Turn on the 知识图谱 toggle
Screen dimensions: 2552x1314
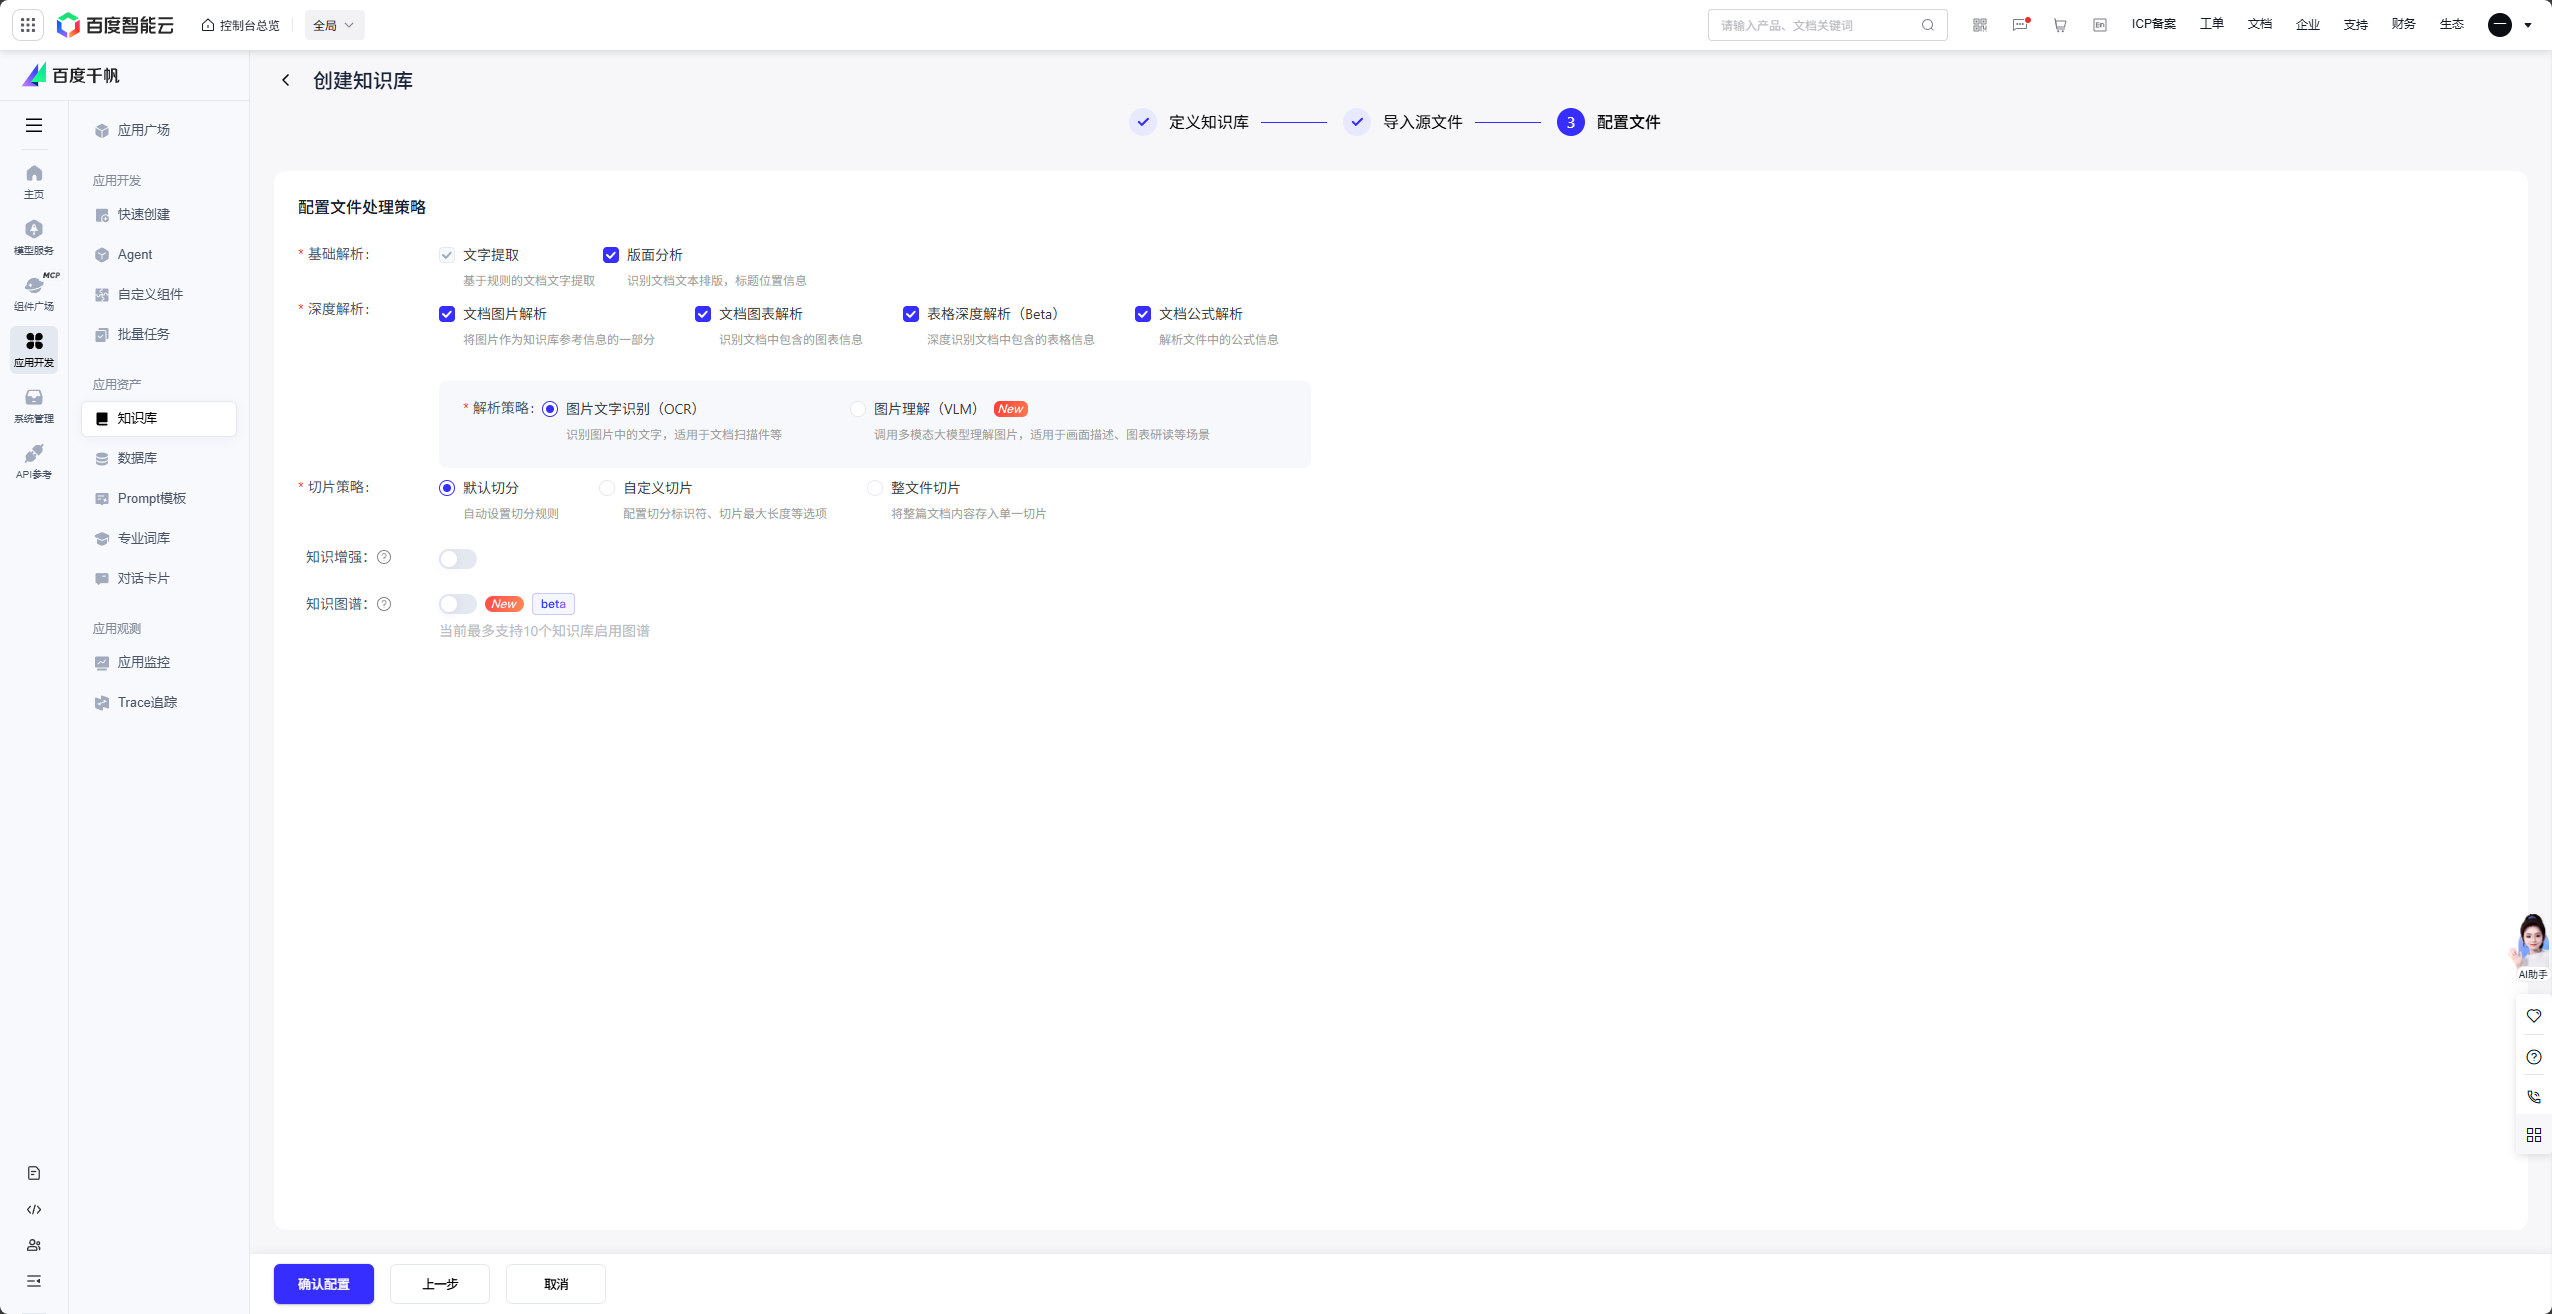(x=458, y=604)
